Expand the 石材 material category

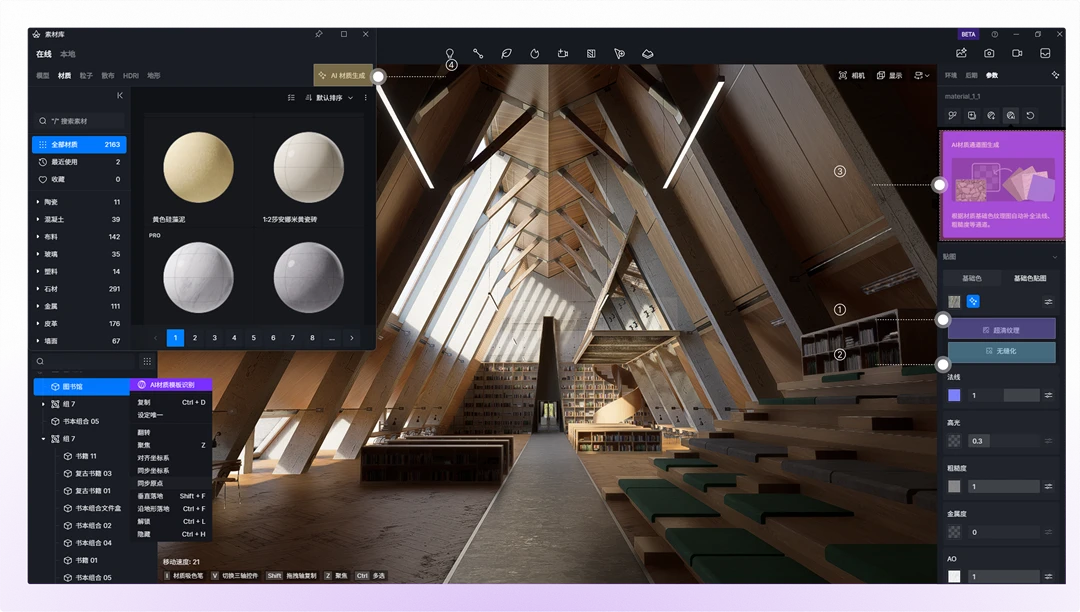38,289
